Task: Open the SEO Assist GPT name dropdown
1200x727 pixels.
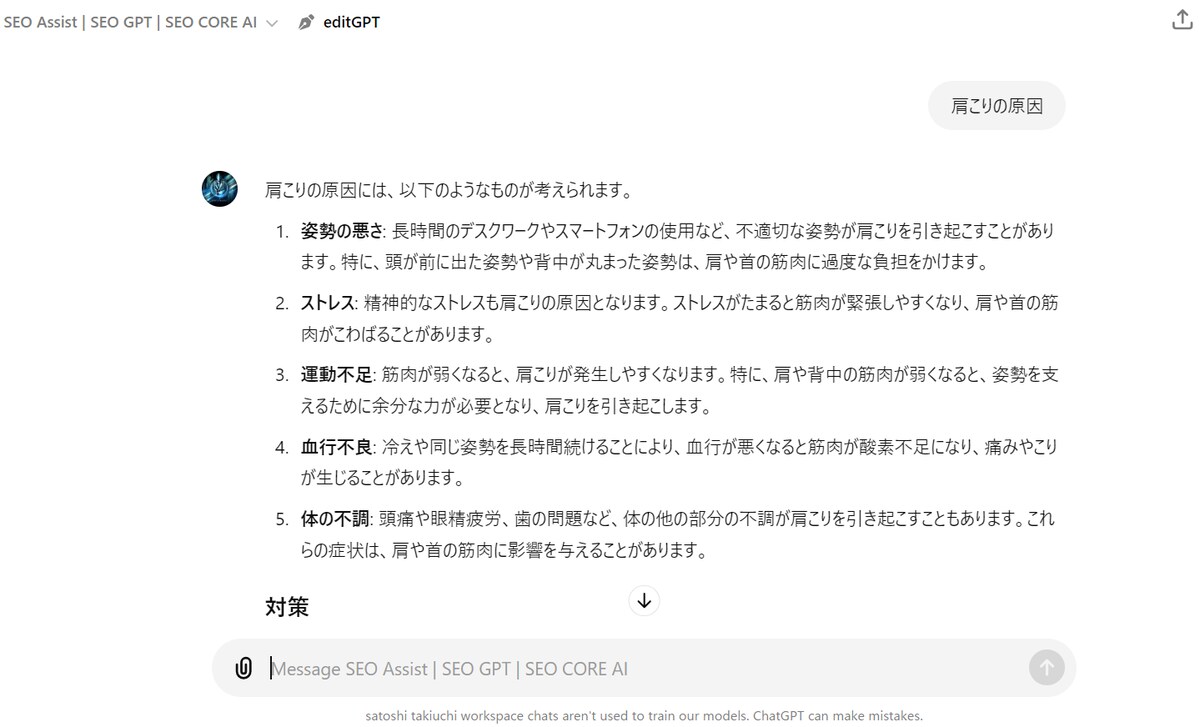Action: click(x=141, y=22)
